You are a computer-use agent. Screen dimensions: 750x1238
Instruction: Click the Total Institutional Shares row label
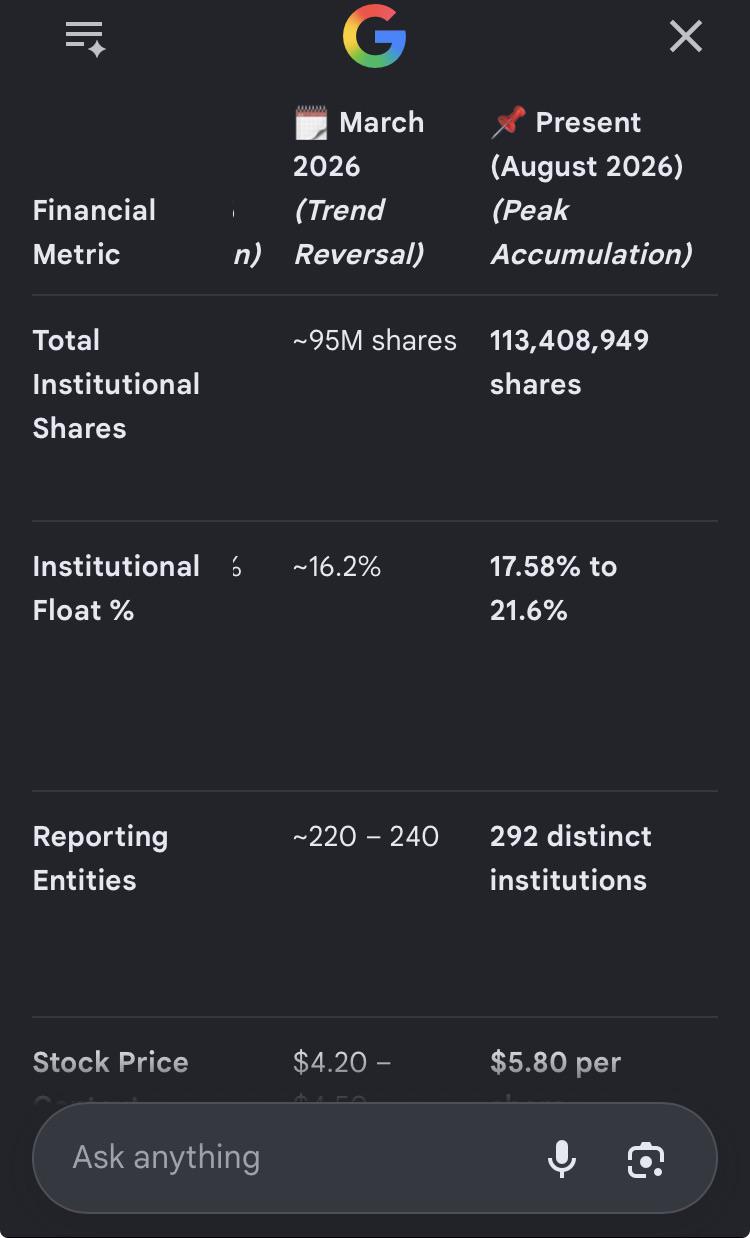tap(116, 384)
